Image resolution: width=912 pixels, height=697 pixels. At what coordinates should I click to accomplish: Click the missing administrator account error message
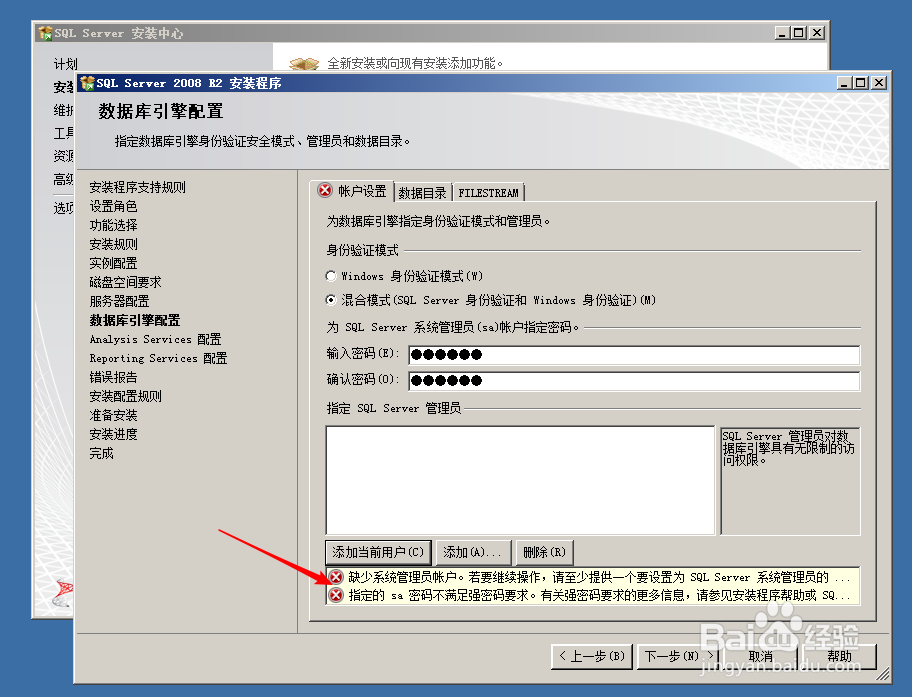[599, 577]
